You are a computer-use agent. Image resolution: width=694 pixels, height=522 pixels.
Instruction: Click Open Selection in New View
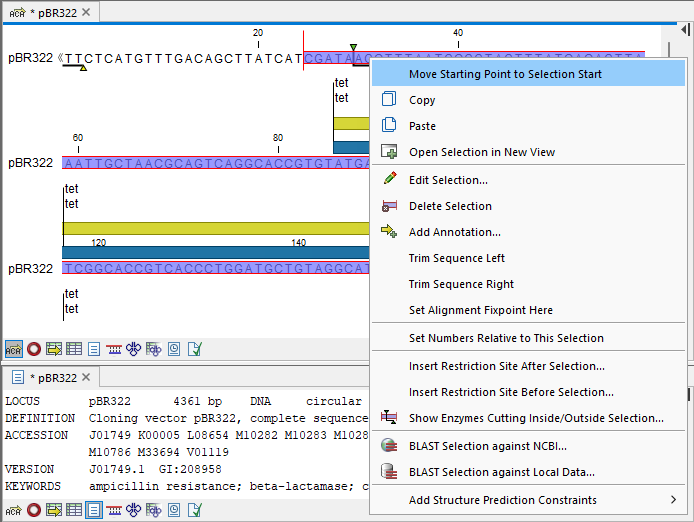point(481,152)
